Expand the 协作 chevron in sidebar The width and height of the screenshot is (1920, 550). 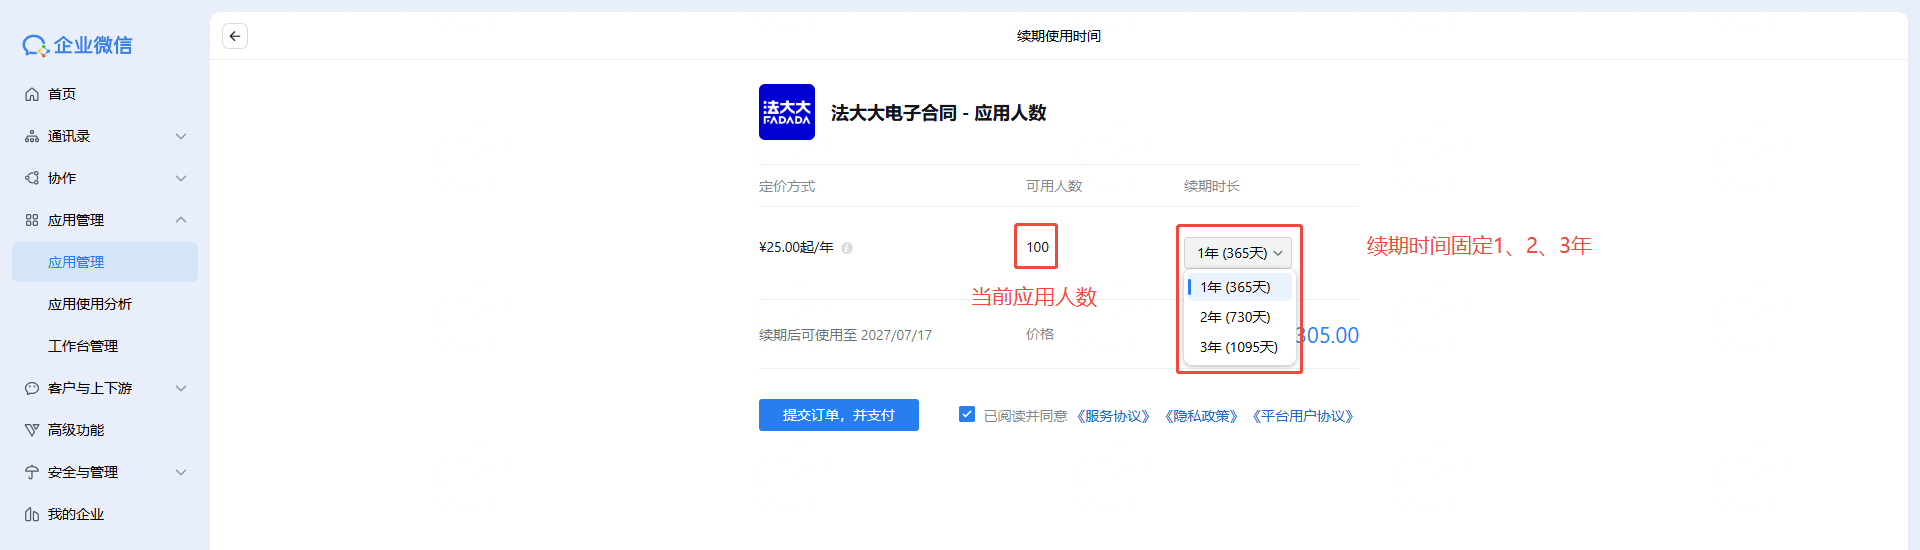181,178
